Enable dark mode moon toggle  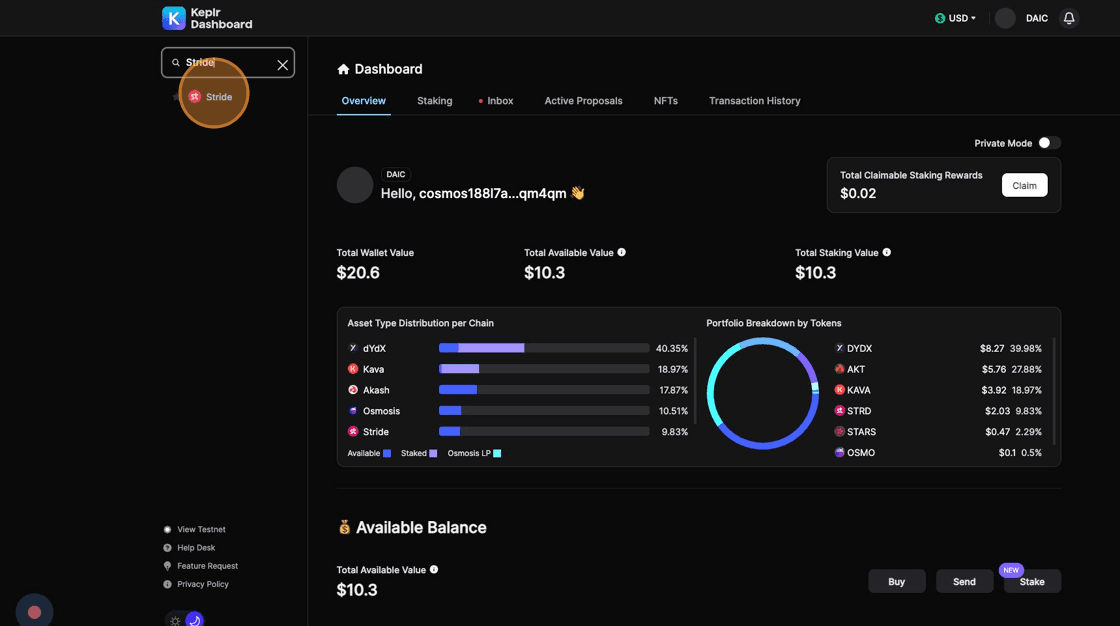click(194, 620)
